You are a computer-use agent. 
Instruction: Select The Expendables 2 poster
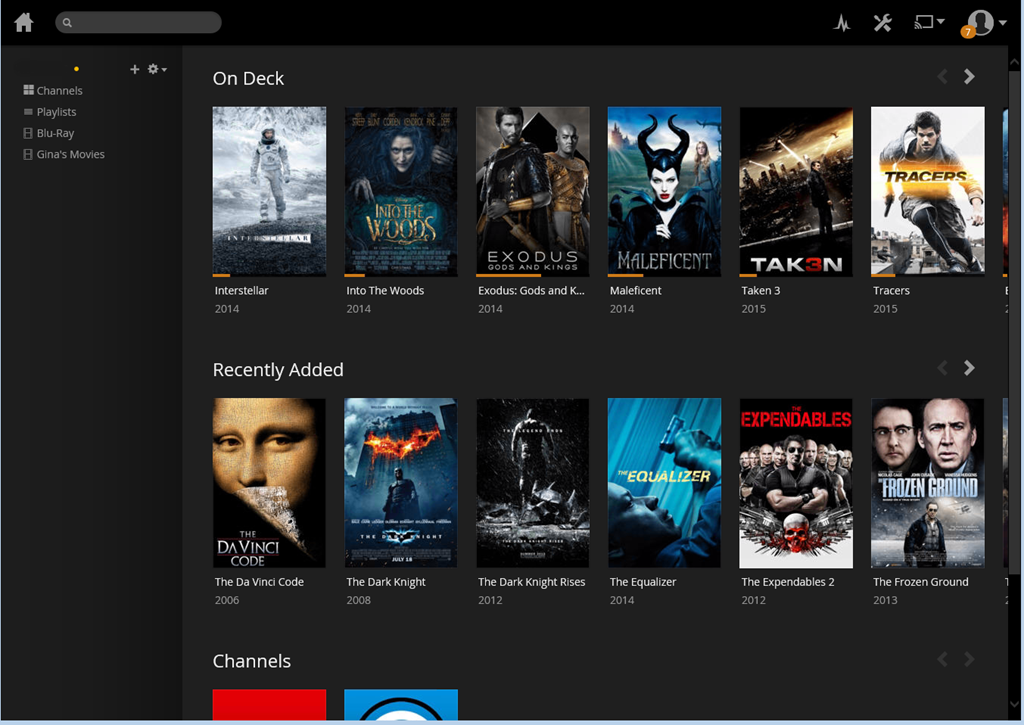[796, 482]
